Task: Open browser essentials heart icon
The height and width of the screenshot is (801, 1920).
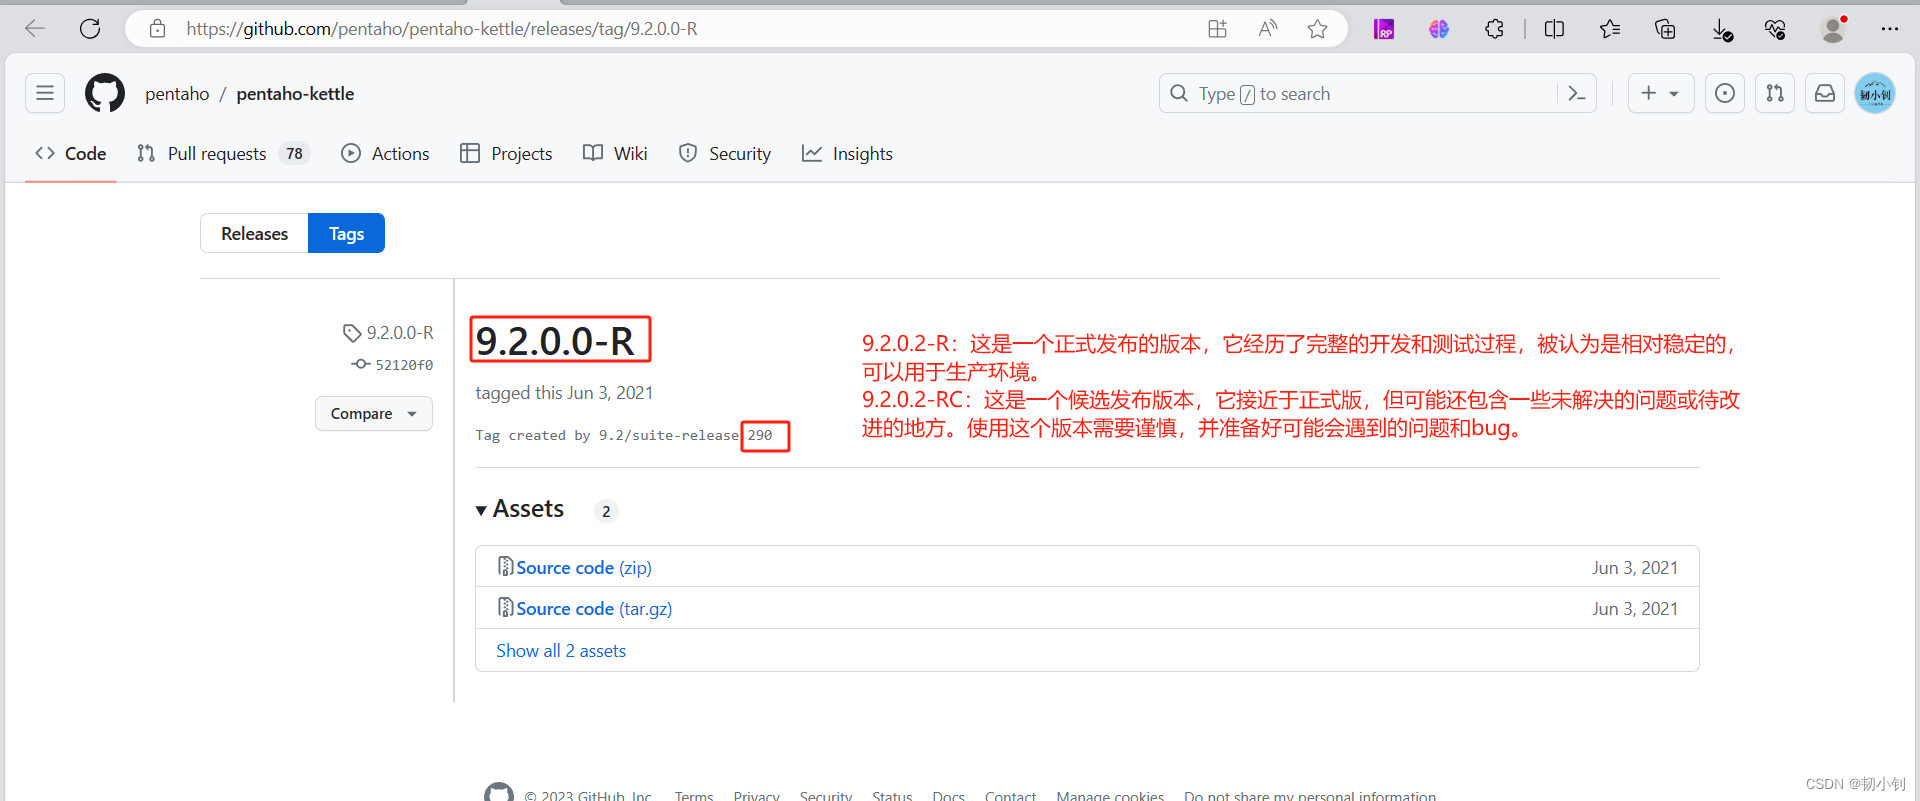Action: click(x=1776, y=29)
